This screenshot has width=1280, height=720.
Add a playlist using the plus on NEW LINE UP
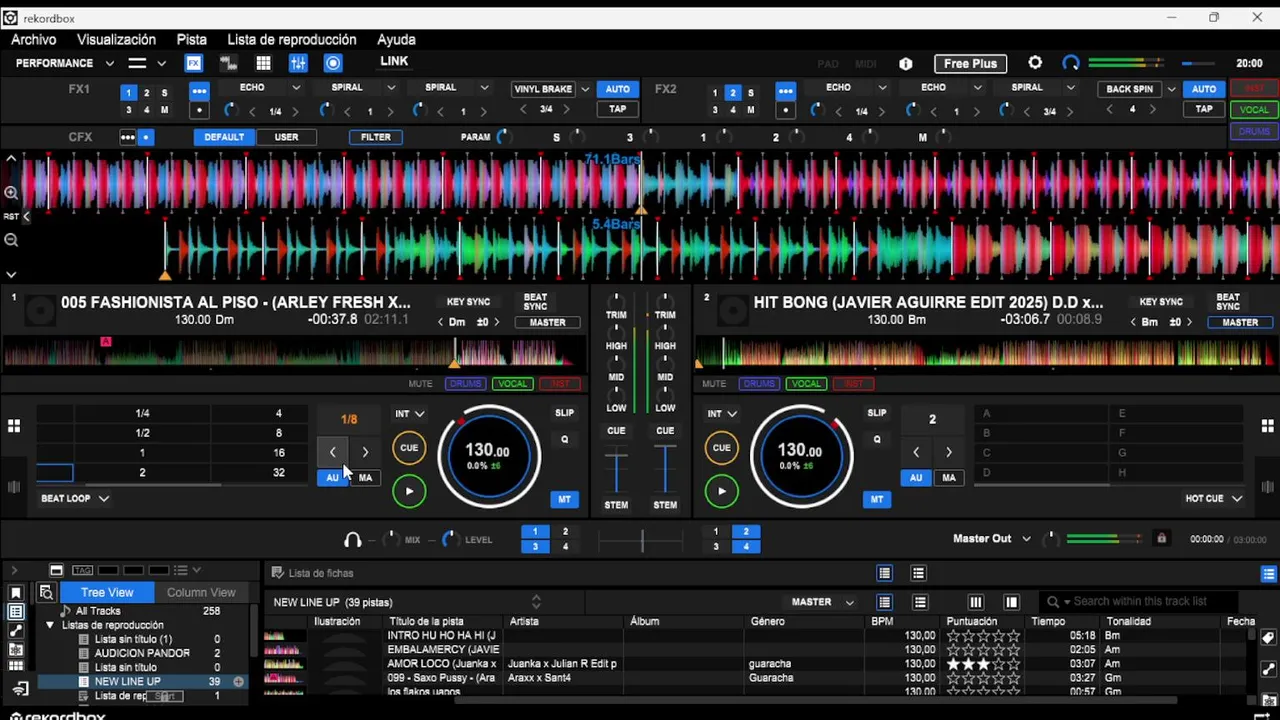tap(238, 682)
